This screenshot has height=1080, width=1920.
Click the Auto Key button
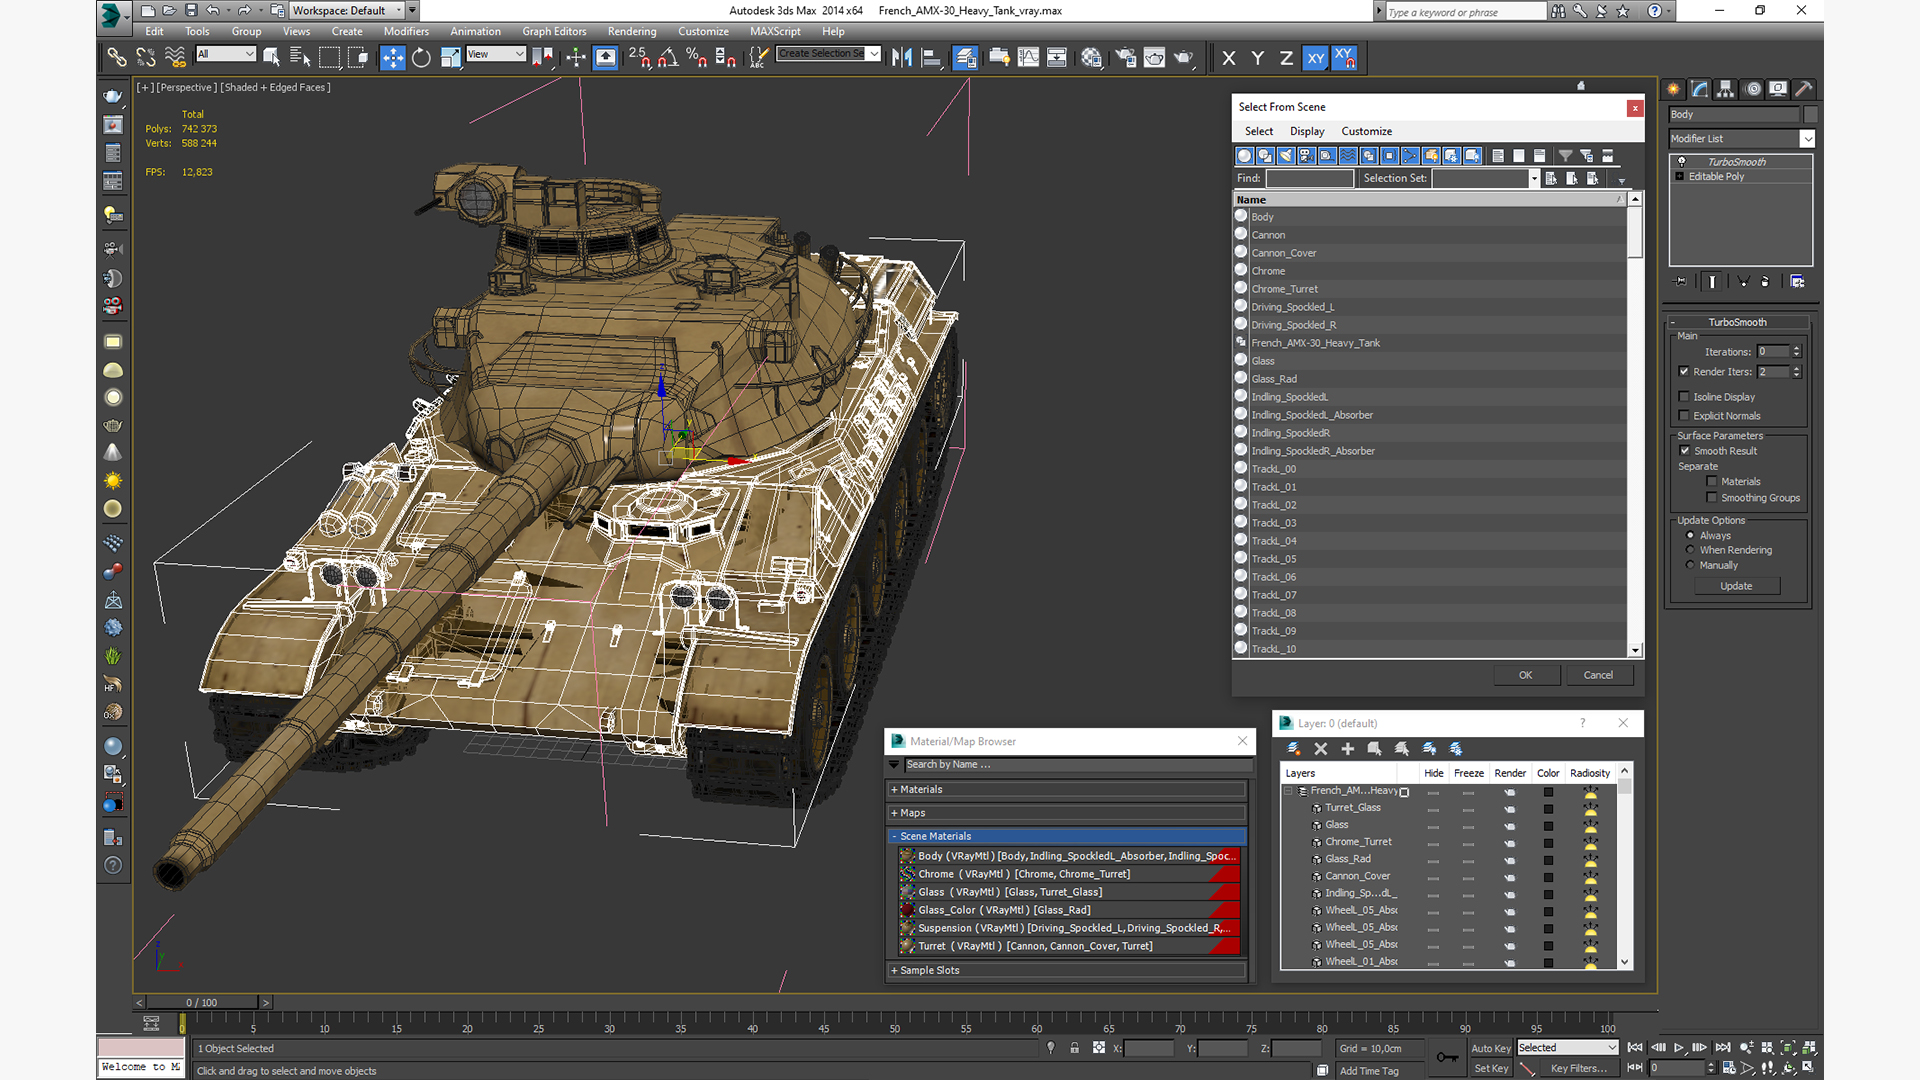[1490, 1049]
